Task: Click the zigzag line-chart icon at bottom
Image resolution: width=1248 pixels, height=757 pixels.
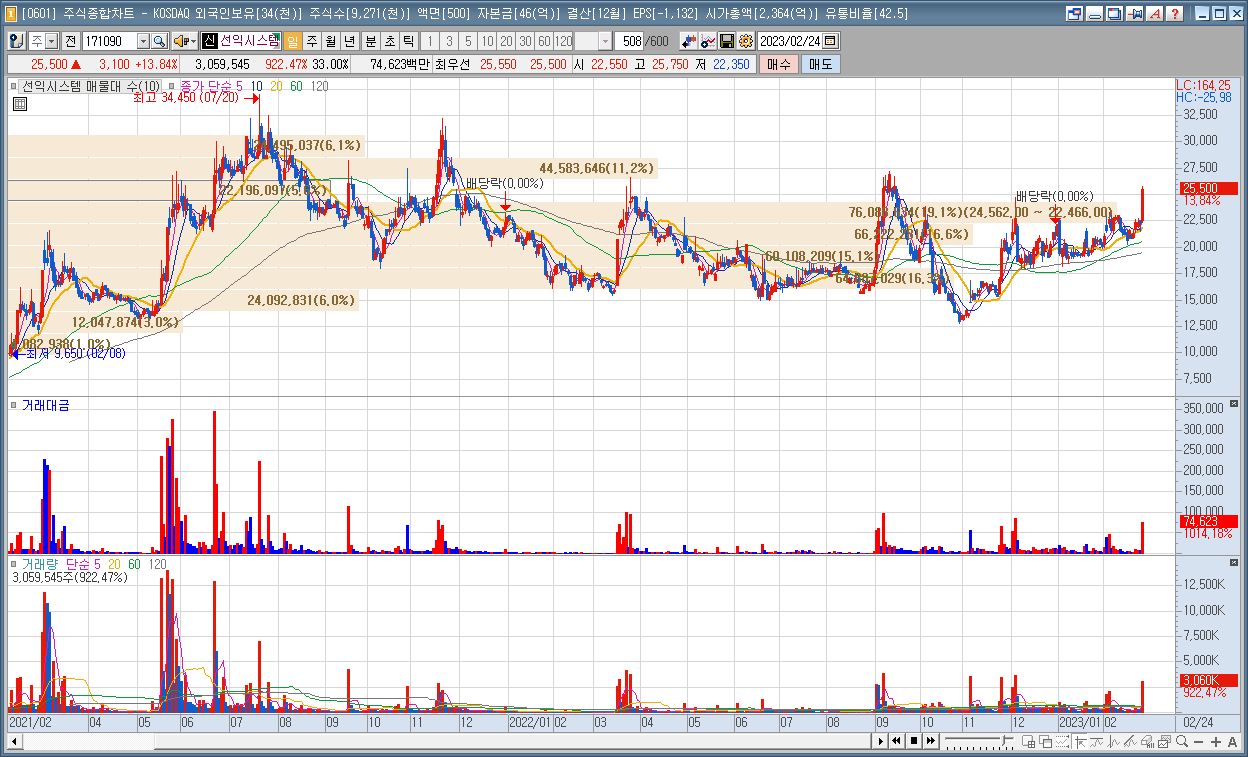Action: coord(1113,741)
